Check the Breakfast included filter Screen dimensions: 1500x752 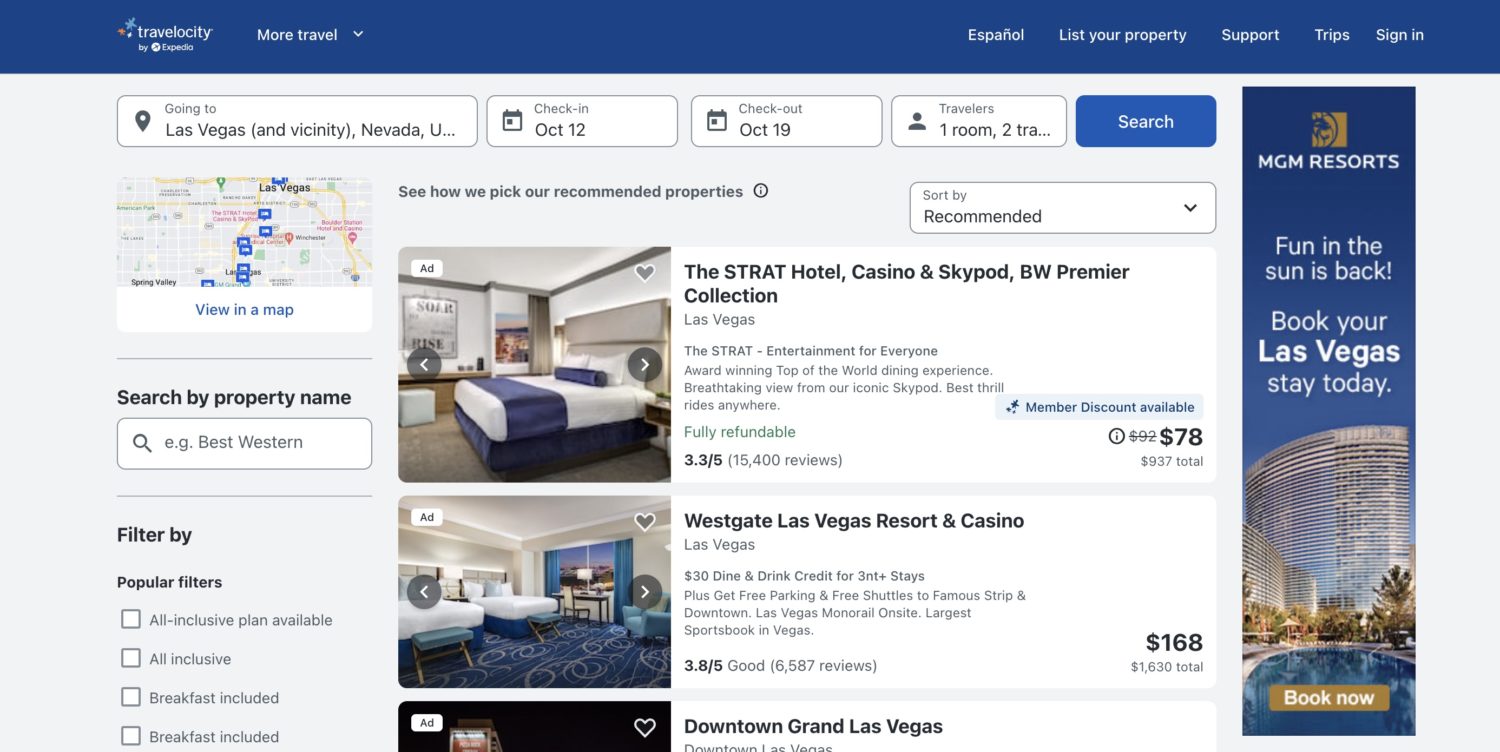[130, 697]
